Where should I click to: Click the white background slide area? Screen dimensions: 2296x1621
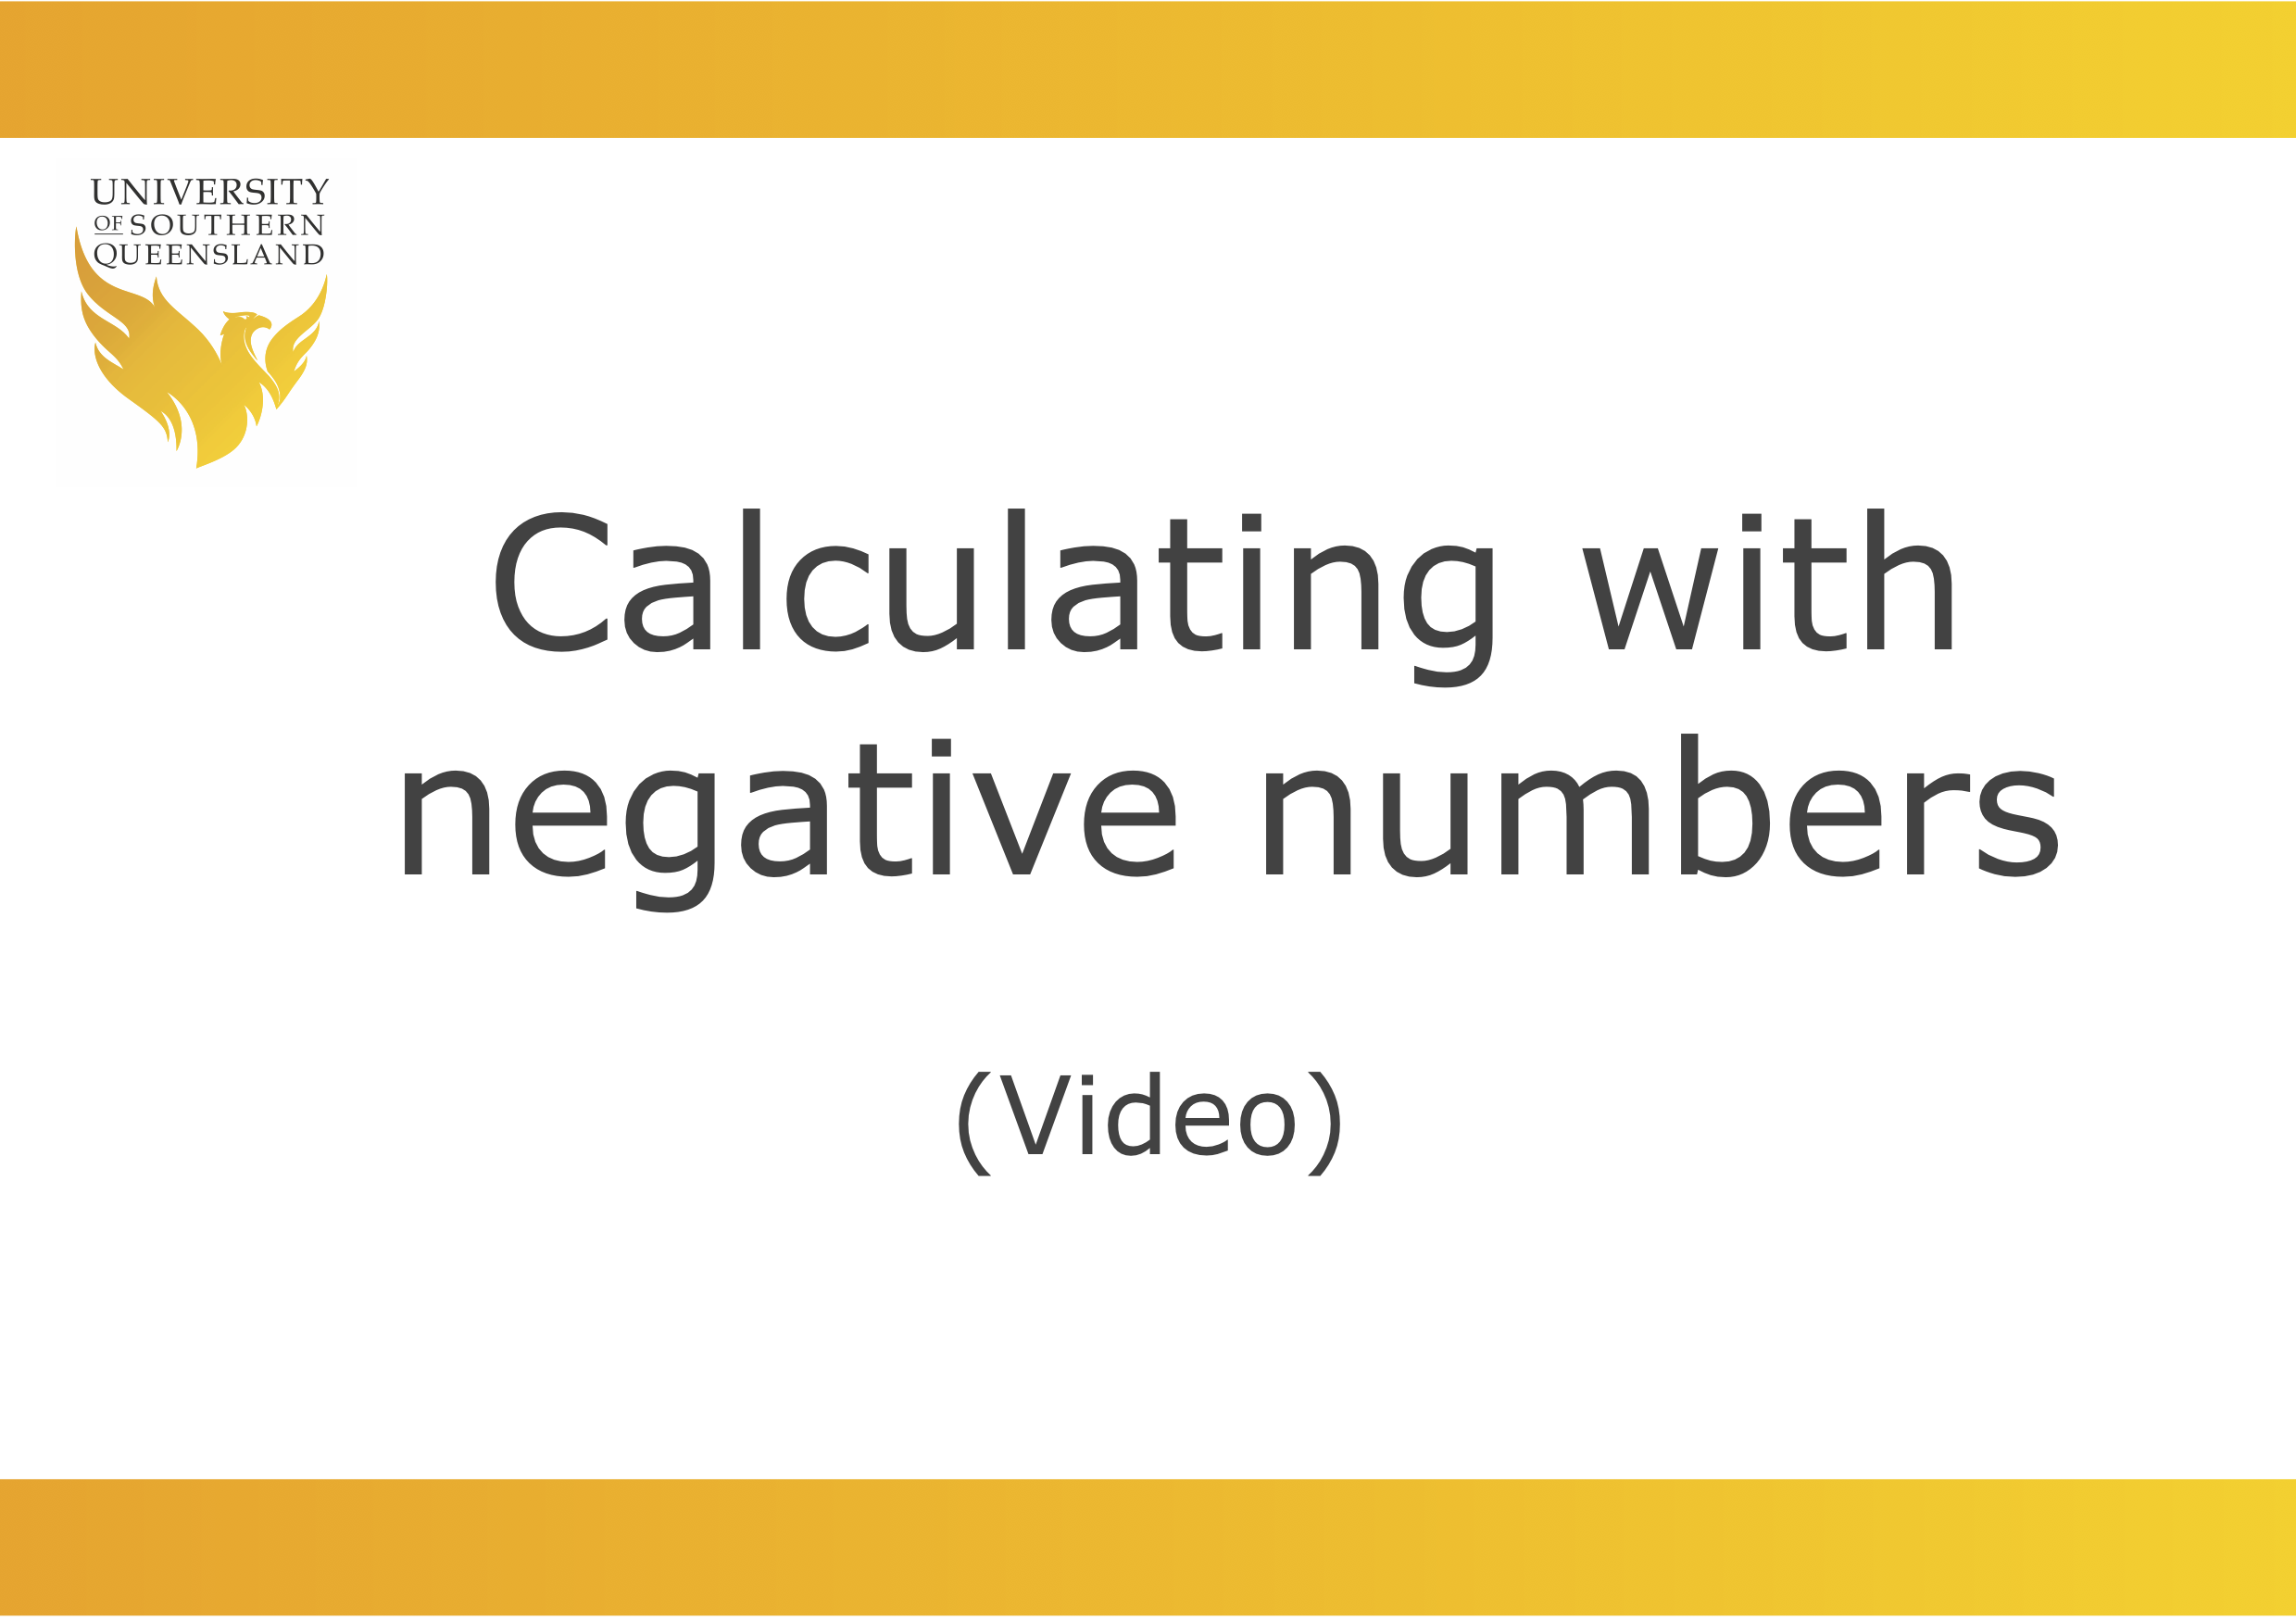[x=1148, y=810]
